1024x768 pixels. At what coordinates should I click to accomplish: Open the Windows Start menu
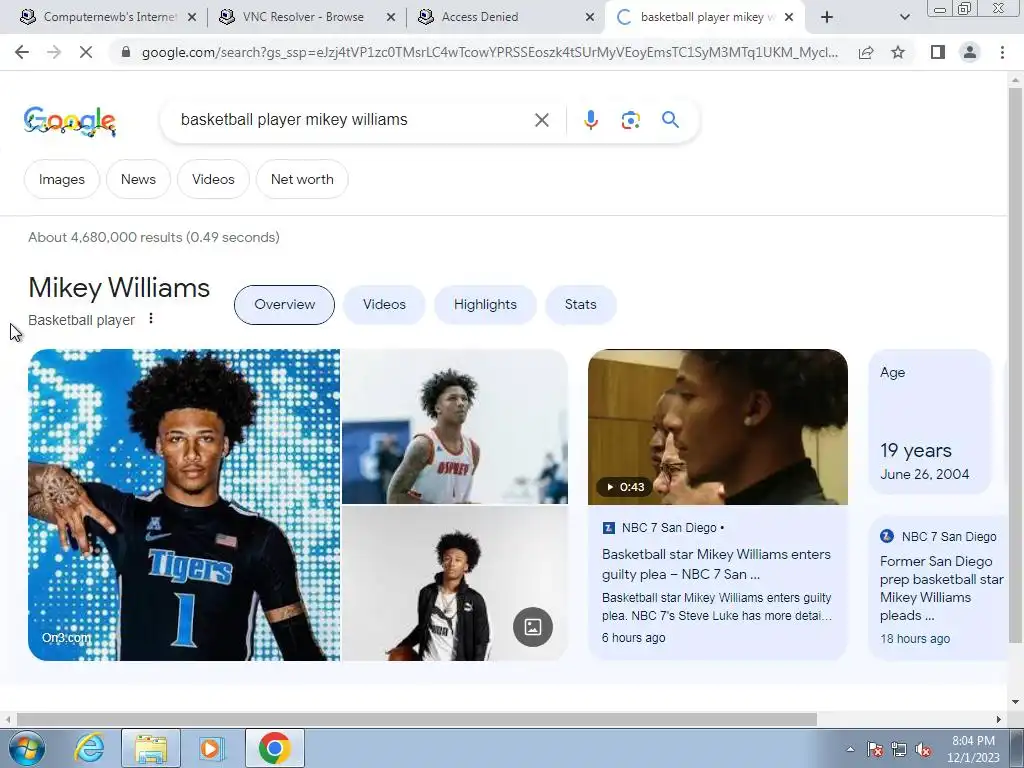pyautogui.click(x=27, y=748)
